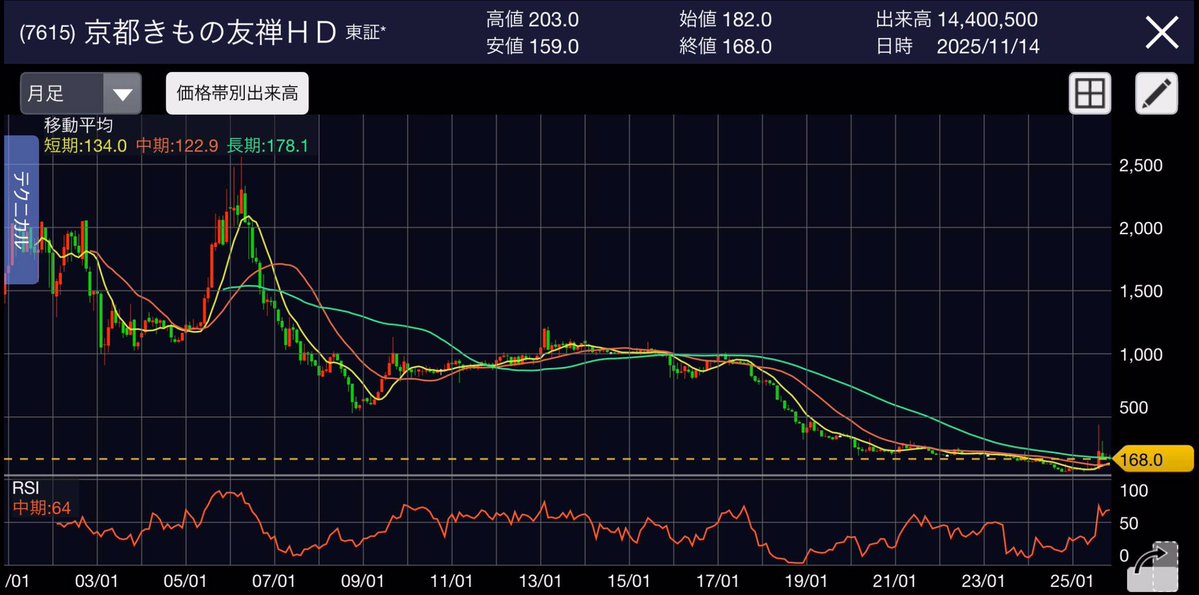
Task: Click the 安値 159.0 value
Action: 532,47
